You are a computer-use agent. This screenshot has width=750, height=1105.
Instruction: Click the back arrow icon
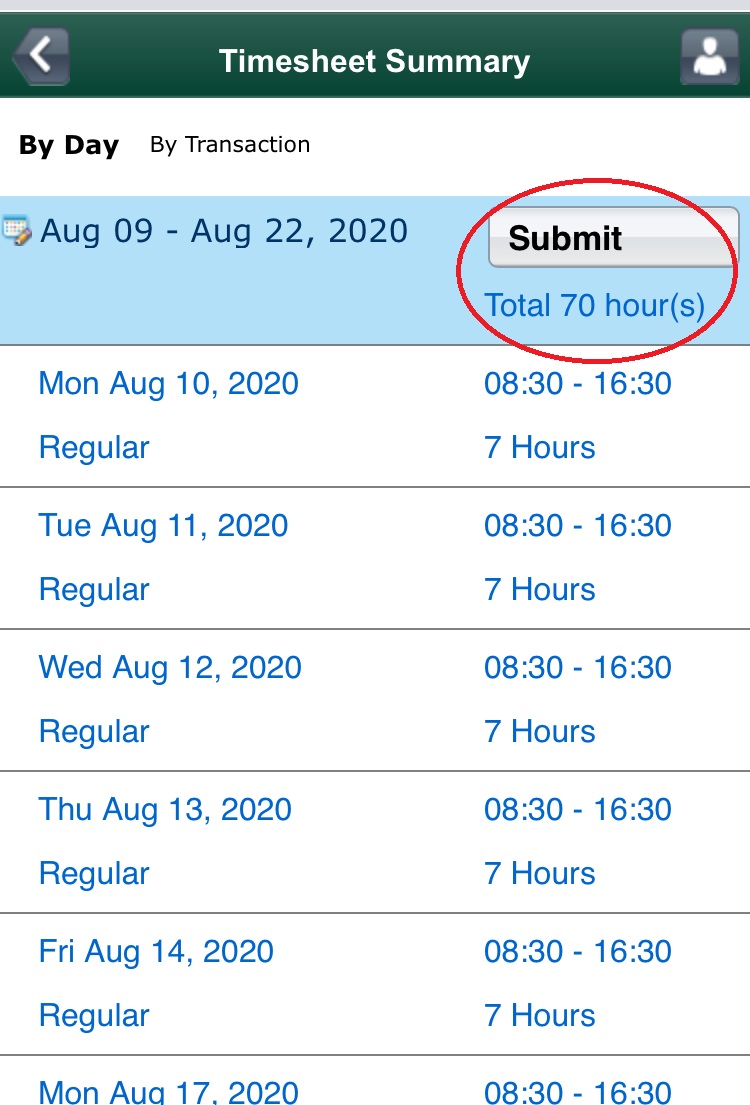(41, 57)
